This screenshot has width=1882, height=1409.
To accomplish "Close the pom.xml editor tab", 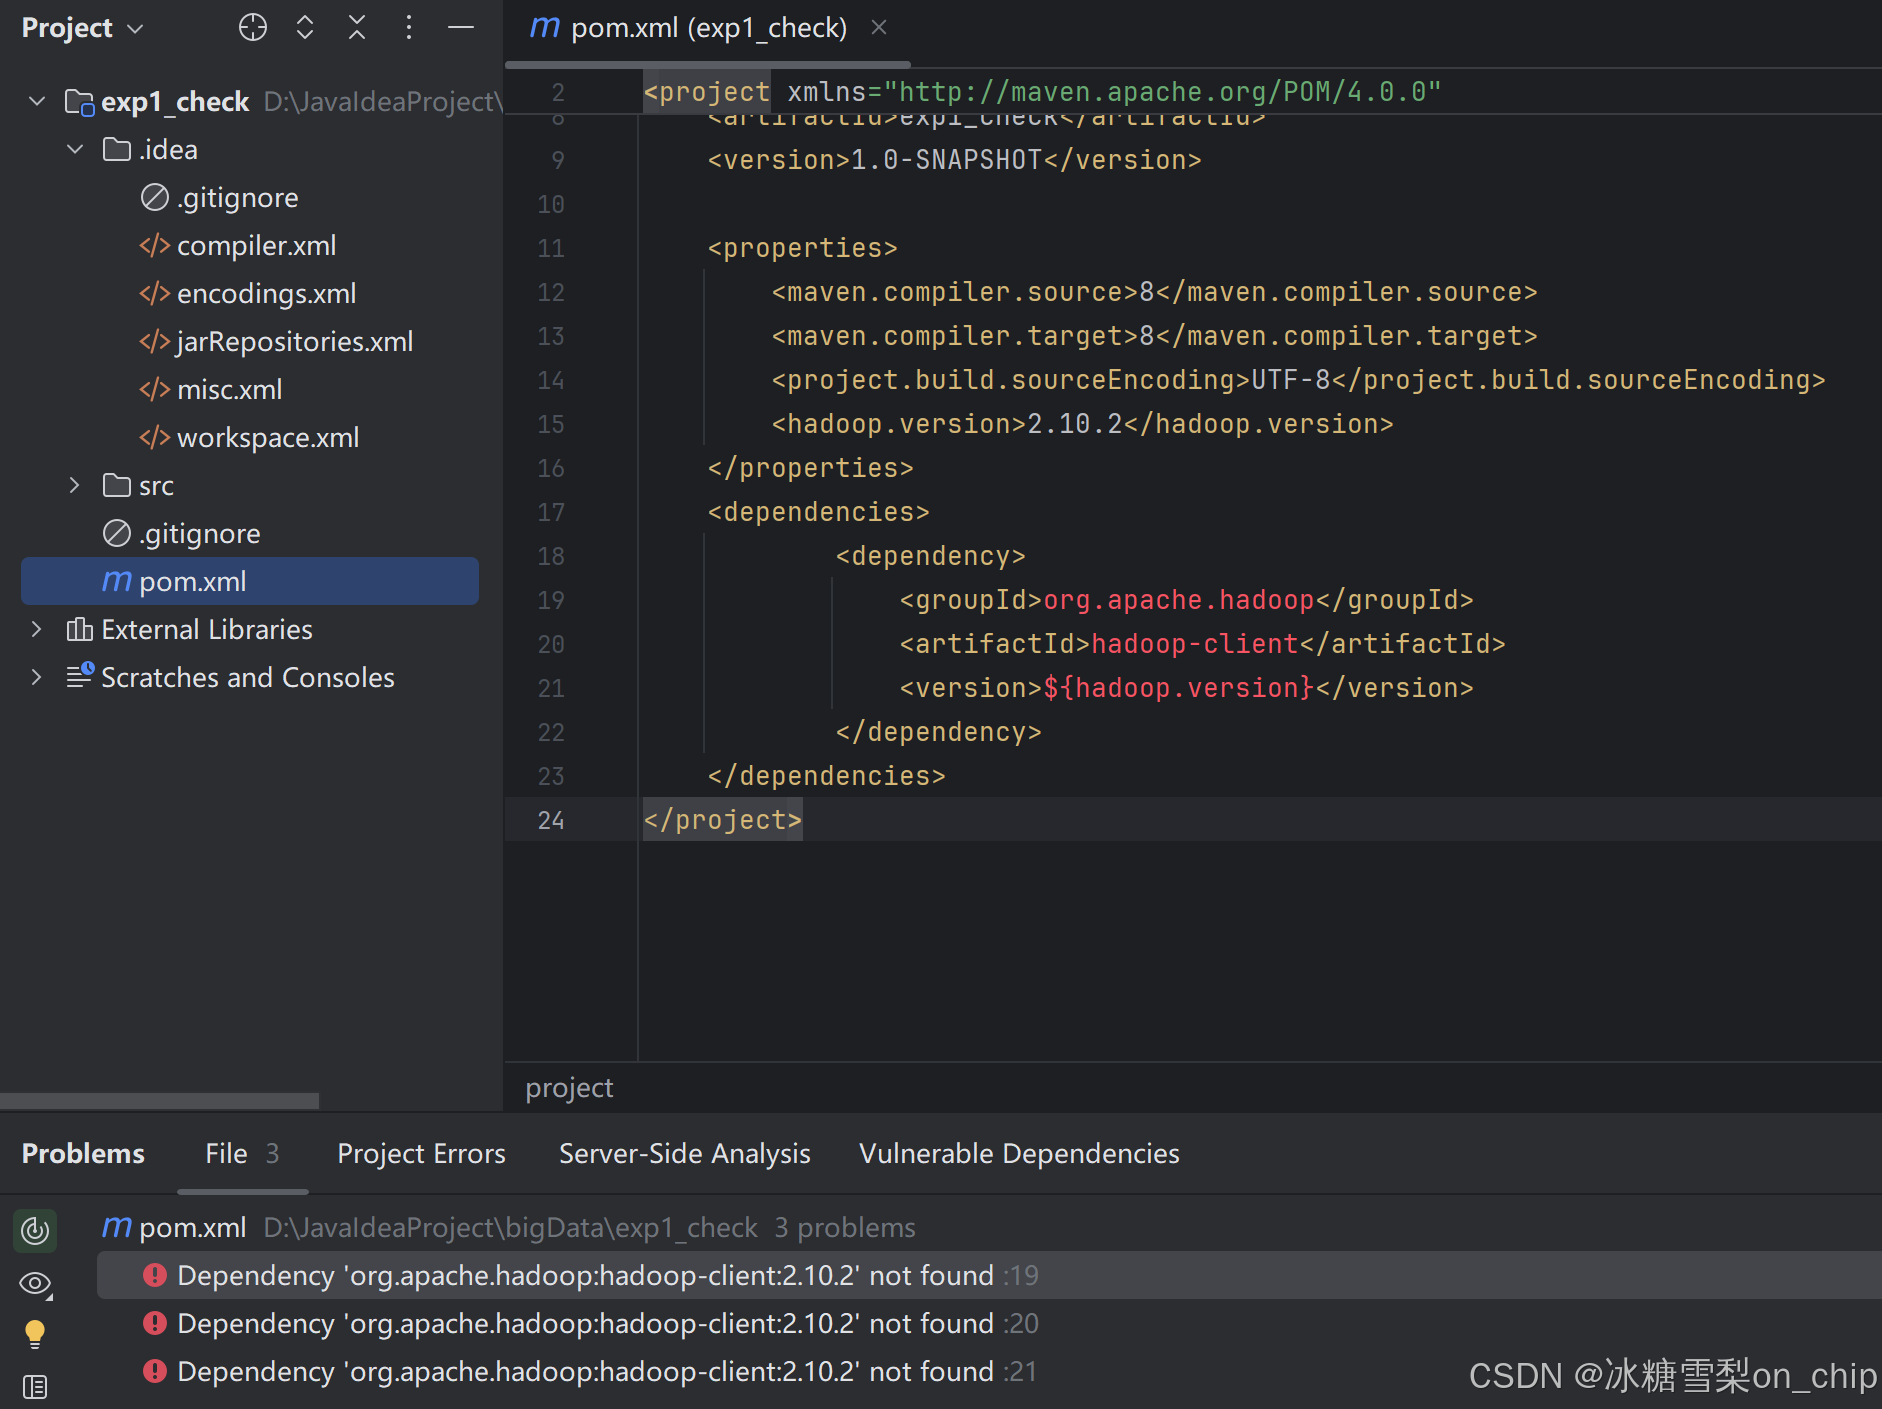I will 878,27.
